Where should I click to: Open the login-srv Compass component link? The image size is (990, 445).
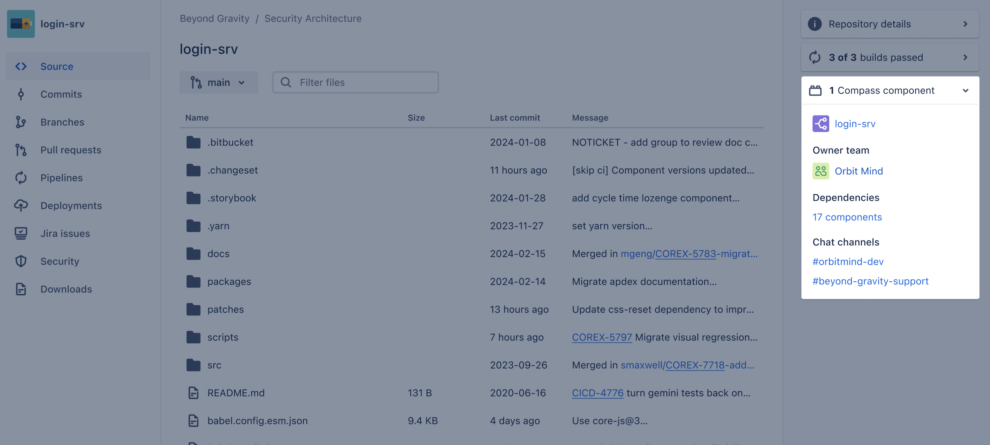[x=855, y=124]
